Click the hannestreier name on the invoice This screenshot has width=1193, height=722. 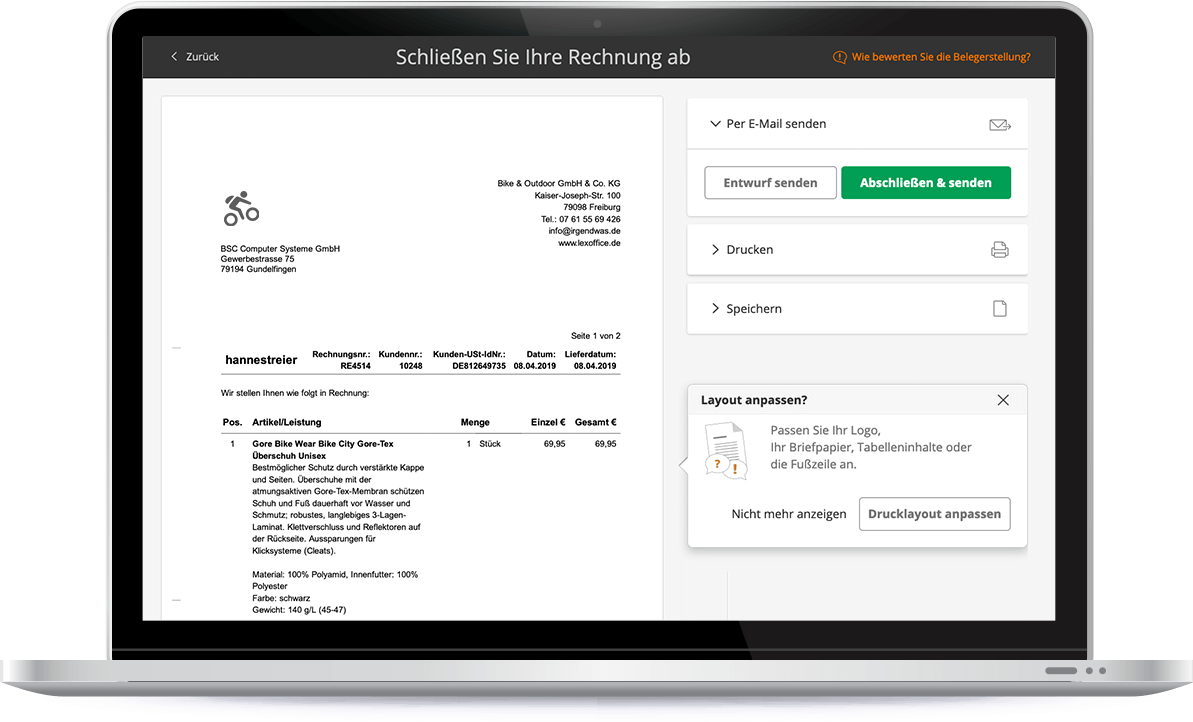tap(261, 359)
